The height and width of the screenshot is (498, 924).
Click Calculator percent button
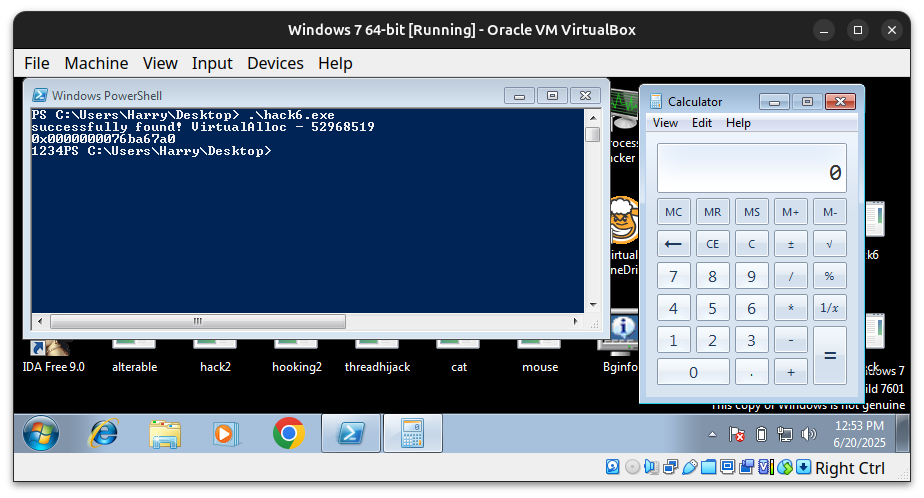pyautogui.click(x=830, y=276)
